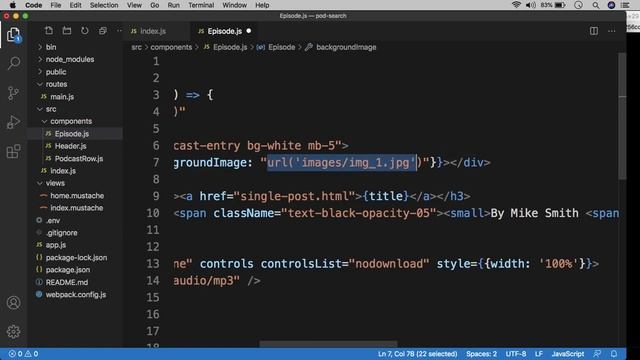This screenshot has height=360, width=640.
Task: Open home.mustache in views
Action: (76, 196)
